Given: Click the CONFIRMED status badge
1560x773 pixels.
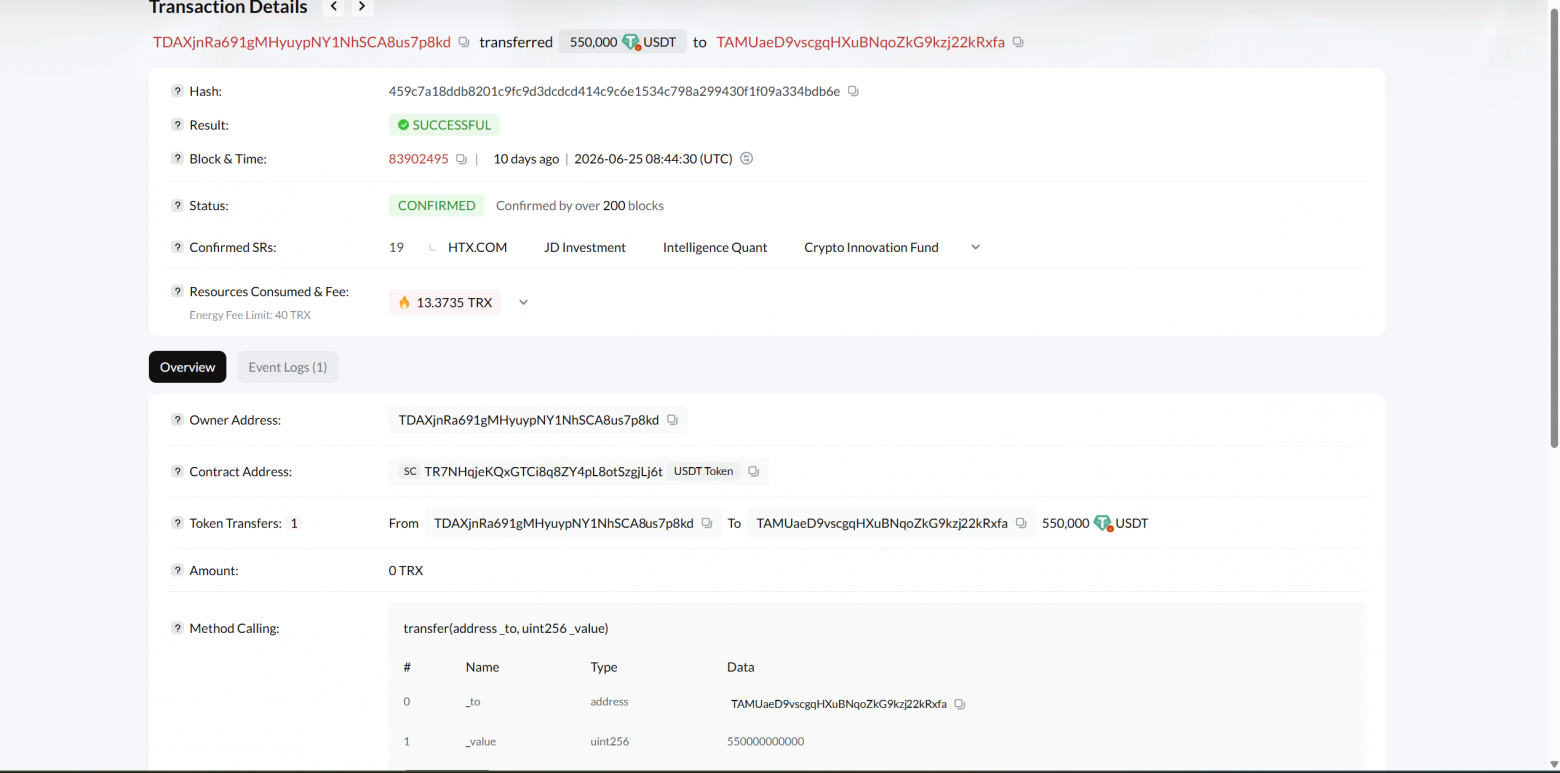Looking at the screenshot, I should (x=436, y=205).
